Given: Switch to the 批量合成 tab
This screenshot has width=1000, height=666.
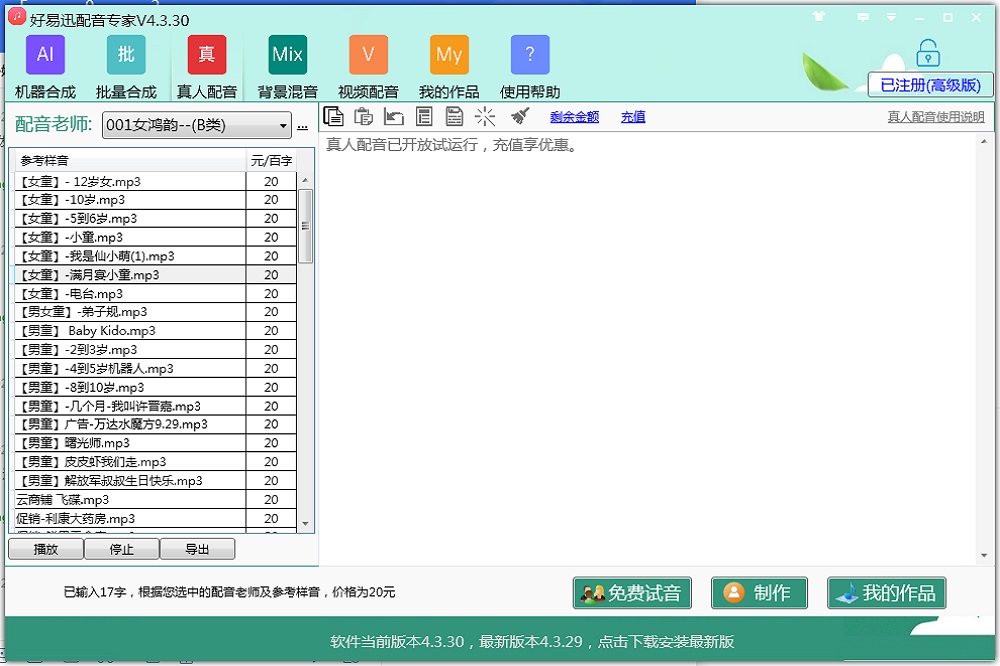Looking at the screenshot, I should (x=126, y=68).
